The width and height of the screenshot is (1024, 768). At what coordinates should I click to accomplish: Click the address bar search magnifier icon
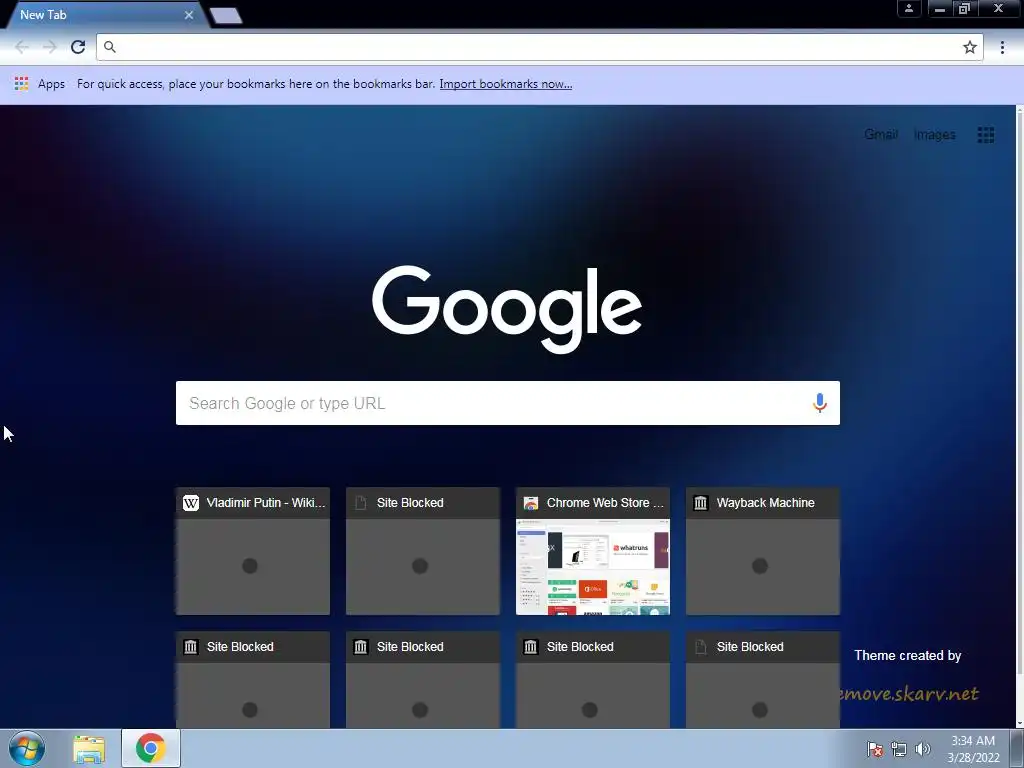pyautogui.click(x=110, y=47)
